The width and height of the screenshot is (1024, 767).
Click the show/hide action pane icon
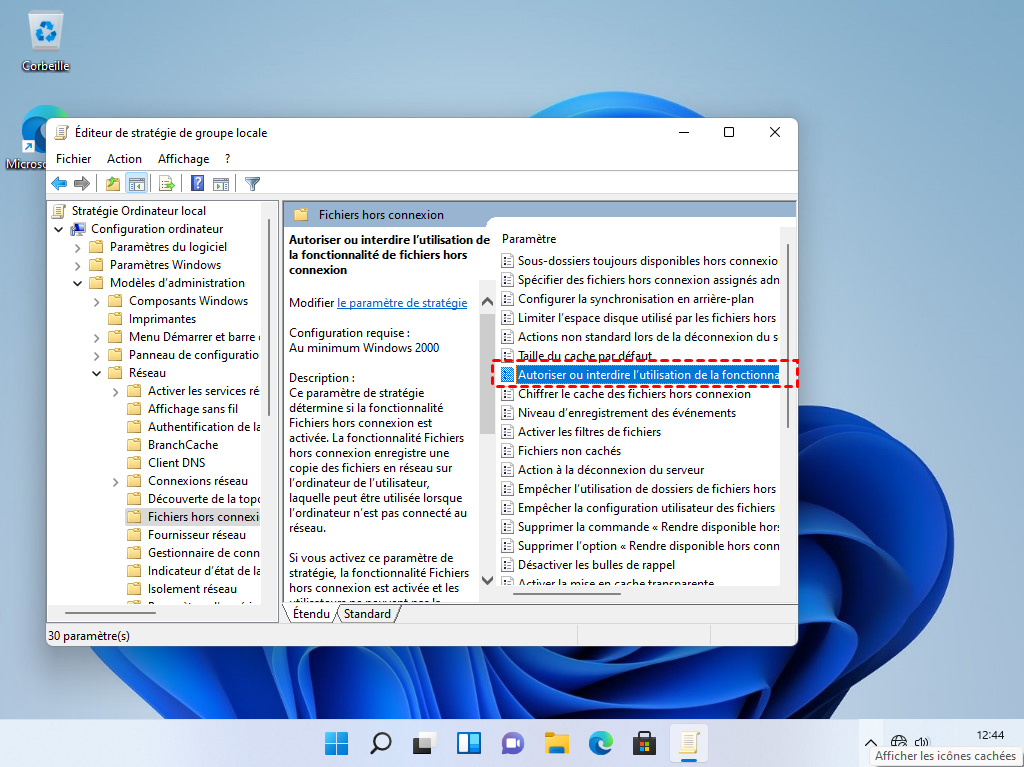tap(221, 183)
